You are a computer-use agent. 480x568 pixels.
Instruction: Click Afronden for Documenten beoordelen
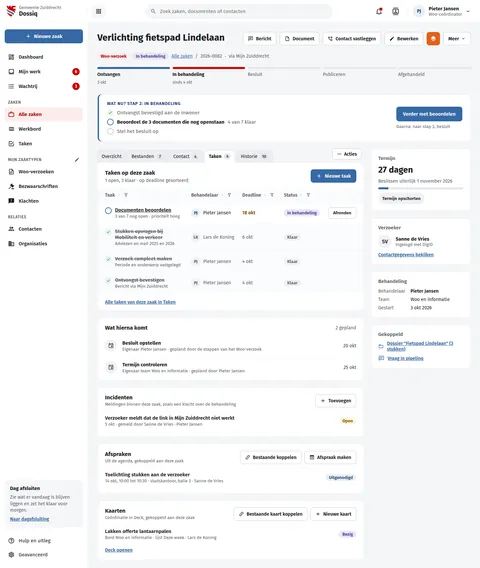pyautogui.click(x=342, y=213)
